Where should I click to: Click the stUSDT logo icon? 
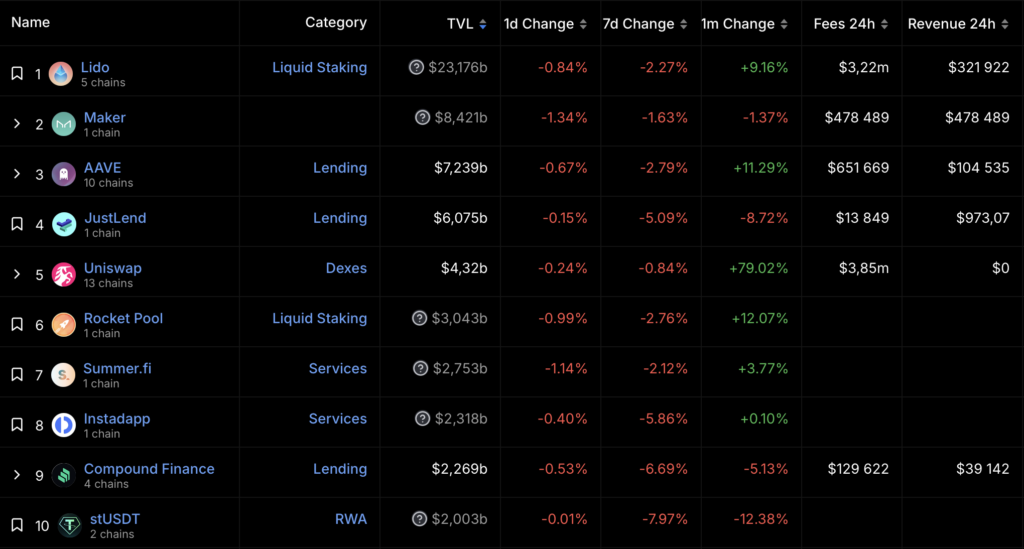click(70, 525)
